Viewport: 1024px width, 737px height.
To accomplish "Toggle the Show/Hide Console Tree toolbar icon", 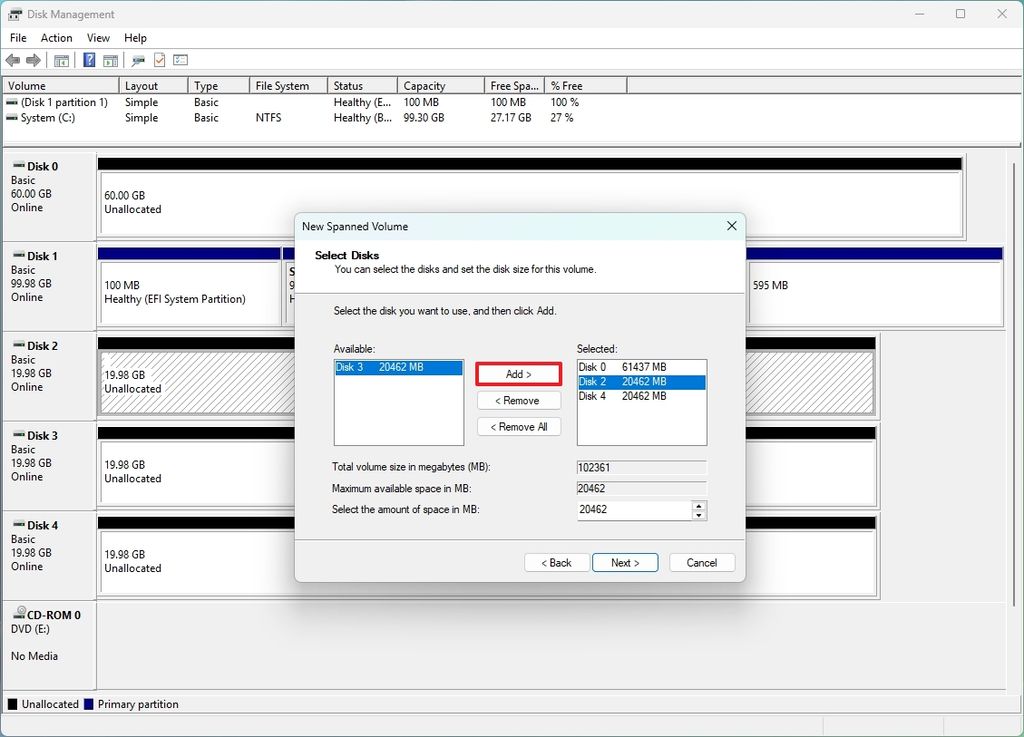I will coord(61,59).
